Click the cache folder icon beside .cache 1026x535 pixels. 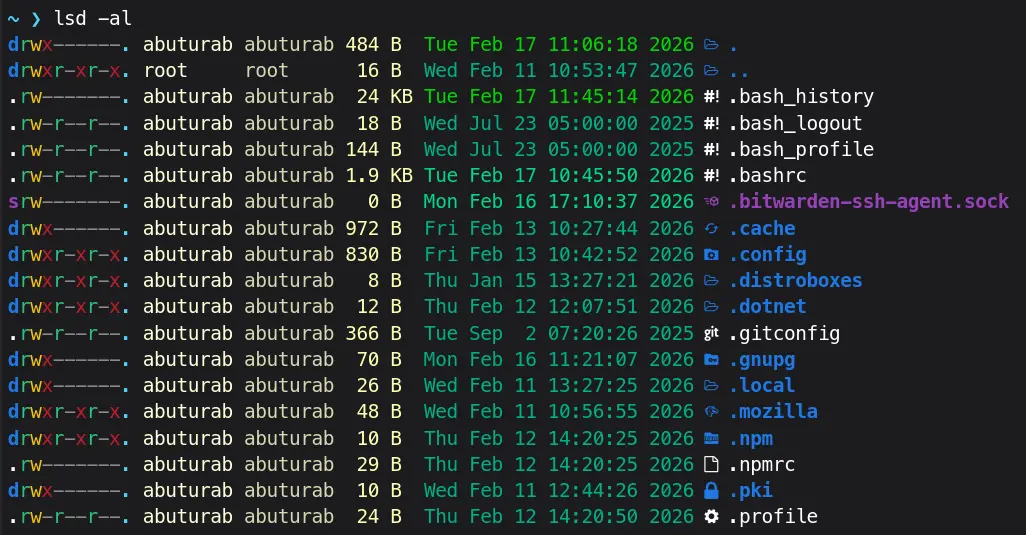click(711, 228)
